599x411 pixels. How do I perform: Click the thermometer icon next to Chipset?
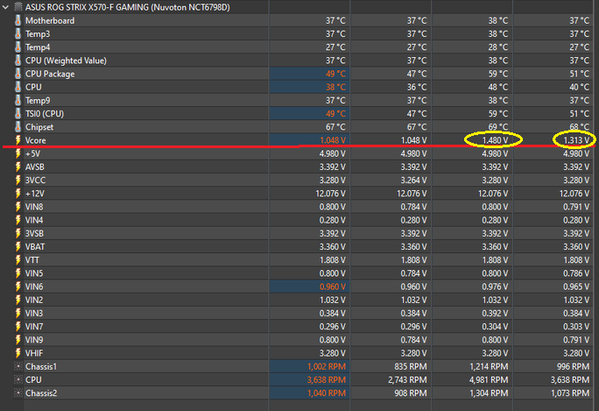[x=18, y=127]
